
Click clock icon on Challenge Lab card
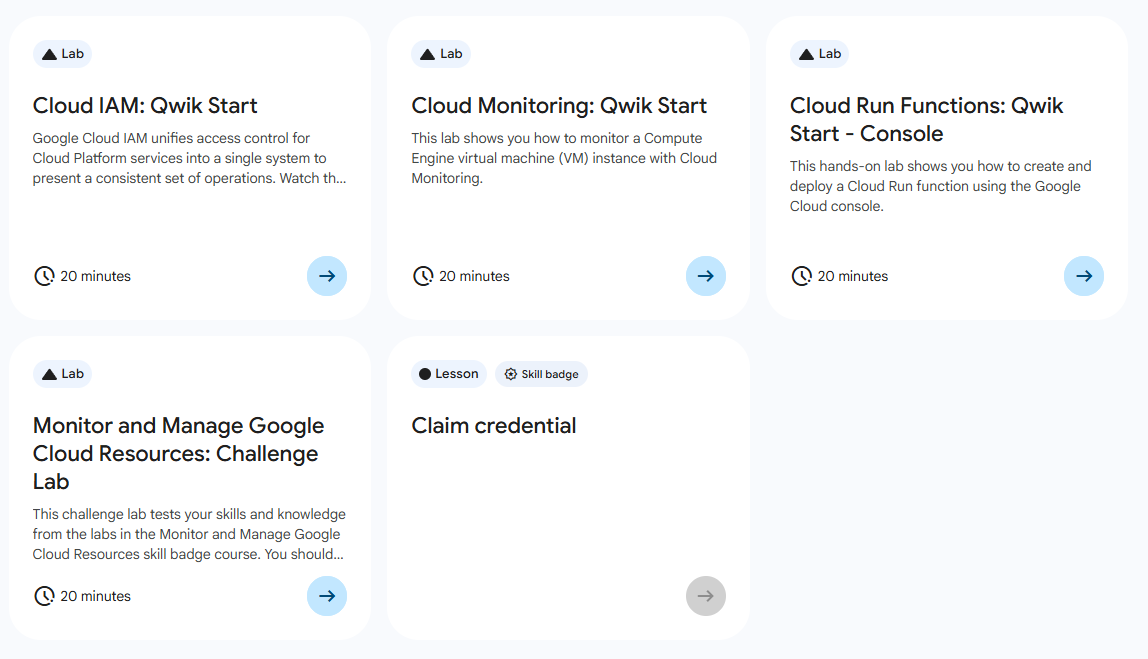coord(45,596)
